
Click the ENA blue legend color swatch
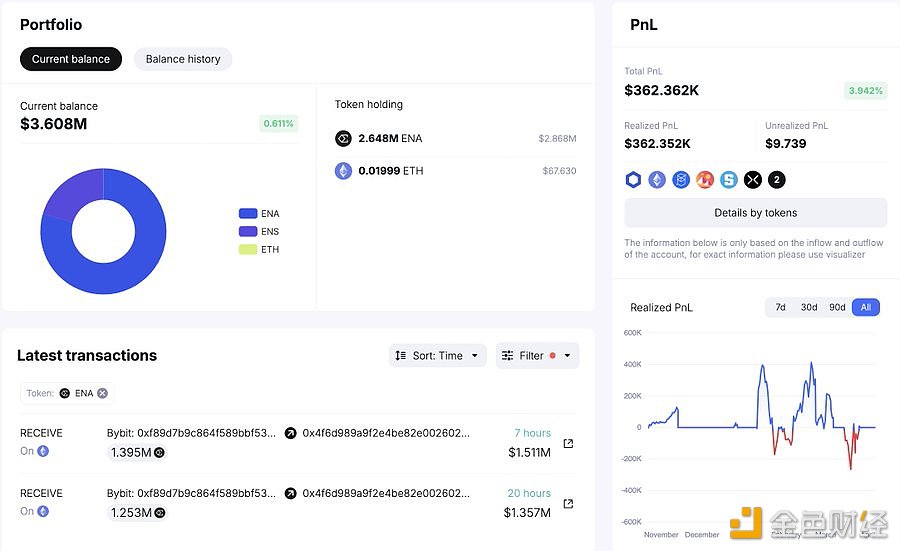248,213
